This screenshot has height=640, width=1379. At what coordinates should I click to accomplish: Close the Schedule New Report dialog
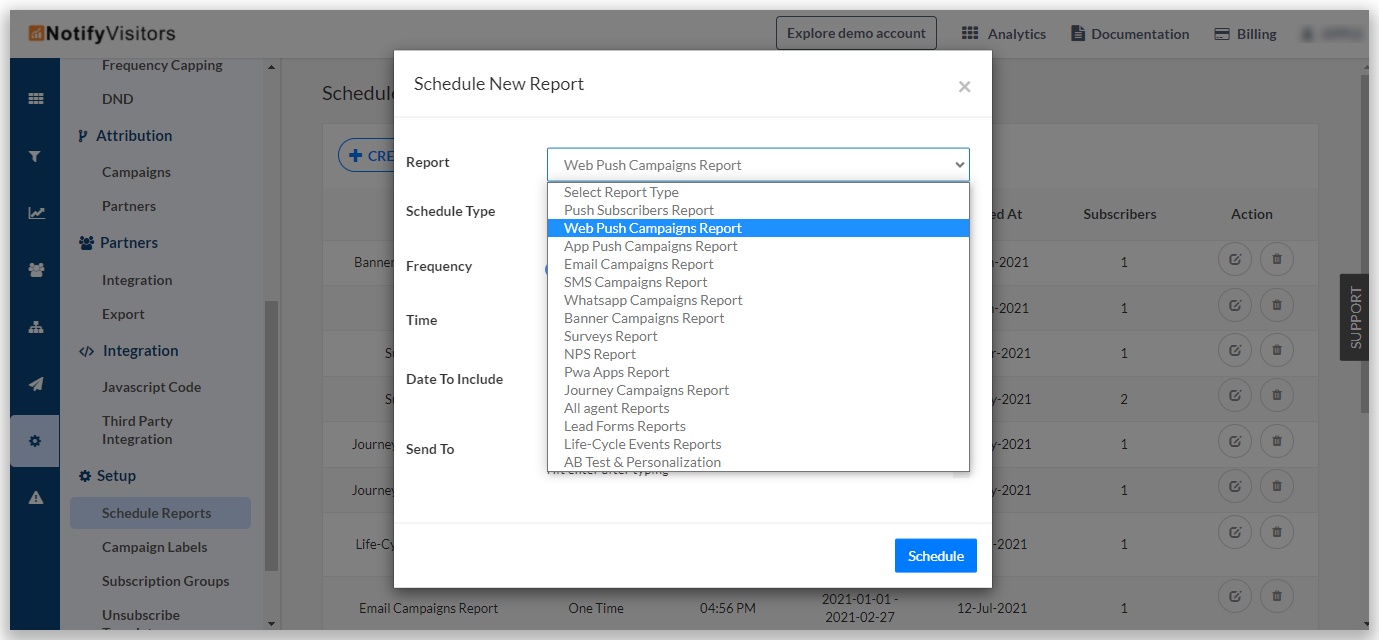pyautogui.click(x=964, y=87)
